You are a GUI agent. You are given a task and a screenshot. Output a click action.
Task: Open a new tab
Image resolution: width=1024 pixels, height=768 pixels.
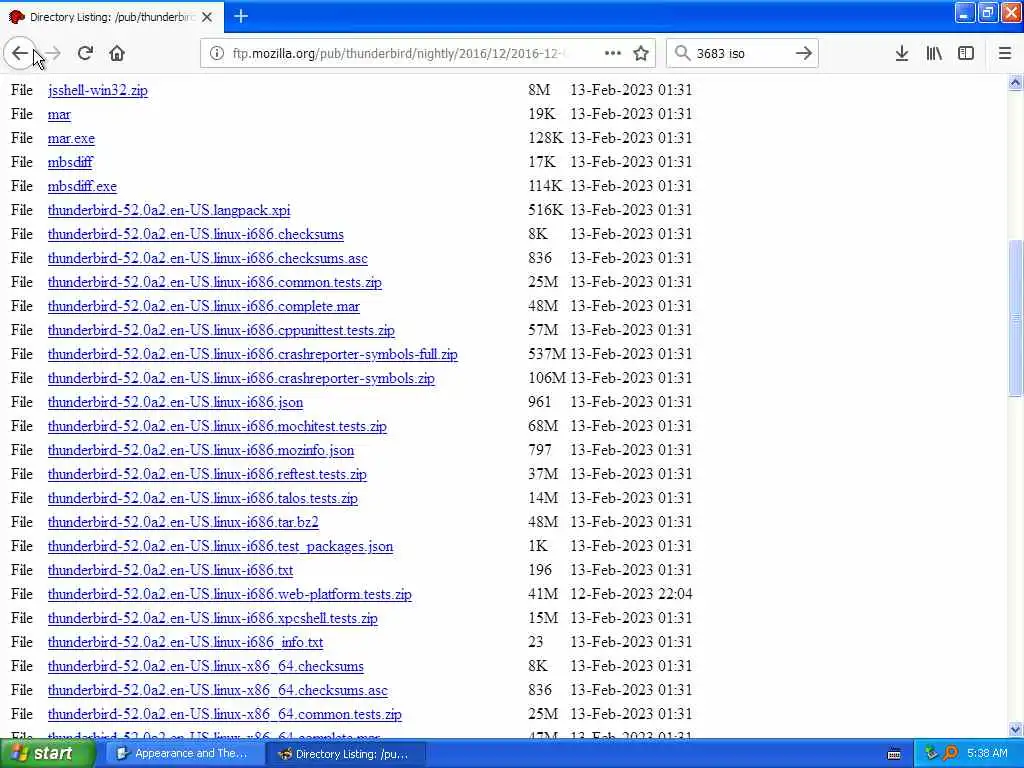pyautogui.click(x=241, y=16)
